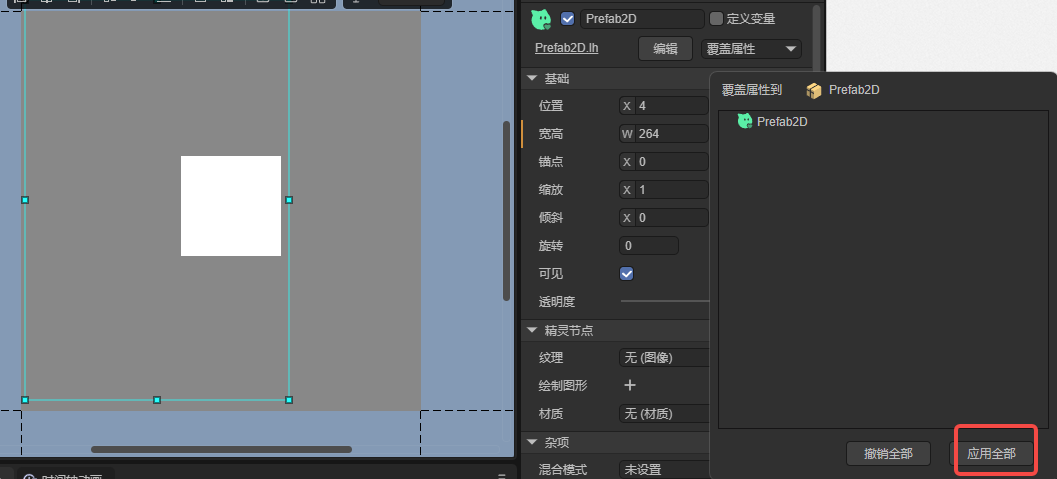The width and height of the screenshot is (1057, 479).
Task: Click the green icon of Prefab2D tree item
Action: point(744,121)
